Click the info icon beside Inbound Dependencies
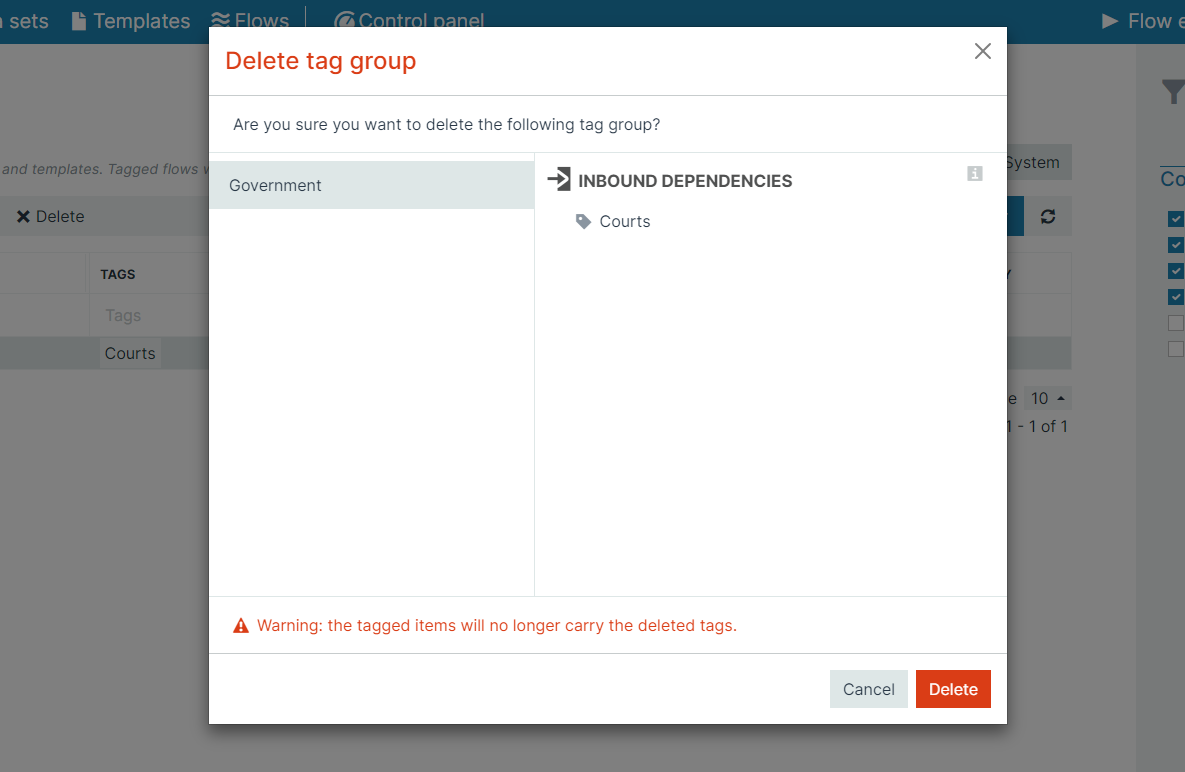The height and width of the screenshot is (772, 1185). click(x=975, y=174)
